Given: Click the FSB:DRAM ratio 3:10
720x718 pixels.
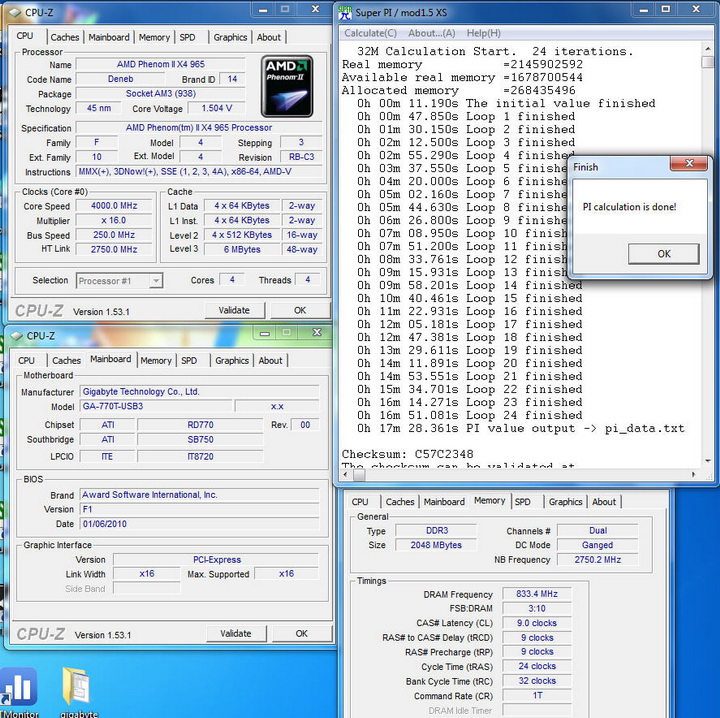Looking at the screenshot, I should point(537,608).
